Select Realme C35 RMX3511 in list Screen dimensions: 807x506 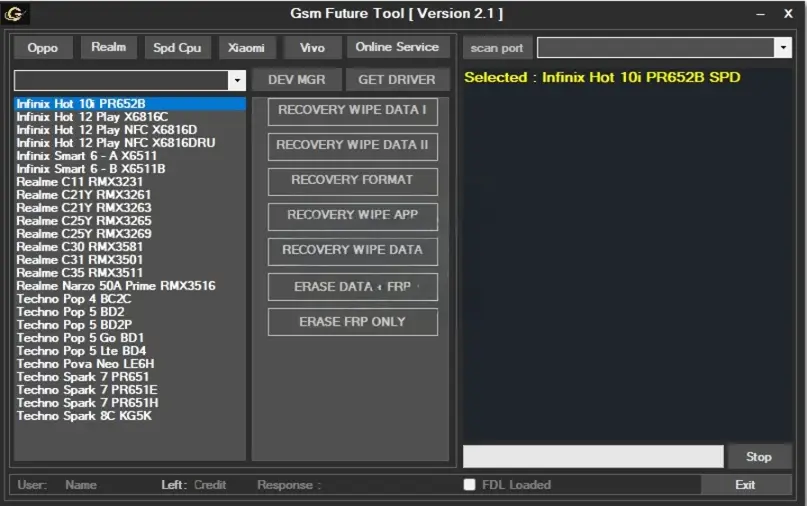(80, 272)
